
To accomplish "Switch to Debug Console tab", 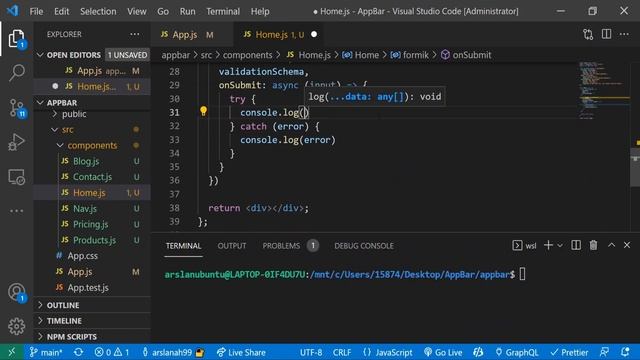I will (x=364, y=246).
